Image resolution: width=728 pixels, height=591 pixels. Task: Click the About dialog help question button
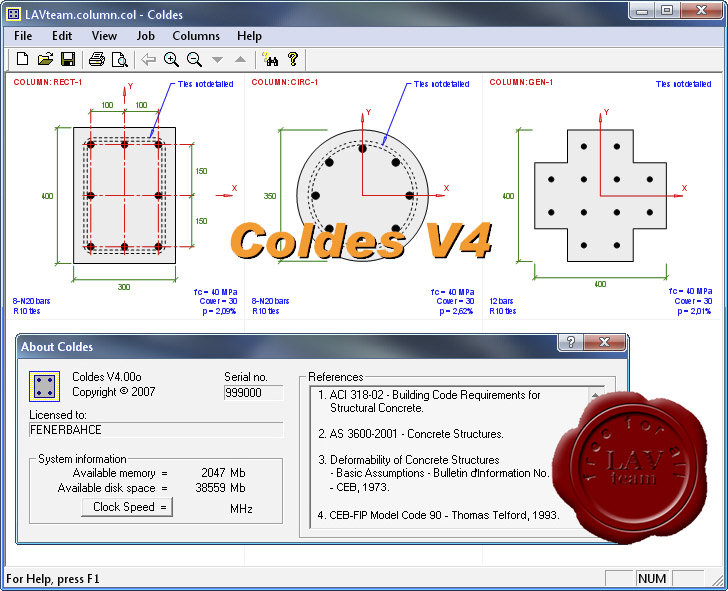point(571,342)
